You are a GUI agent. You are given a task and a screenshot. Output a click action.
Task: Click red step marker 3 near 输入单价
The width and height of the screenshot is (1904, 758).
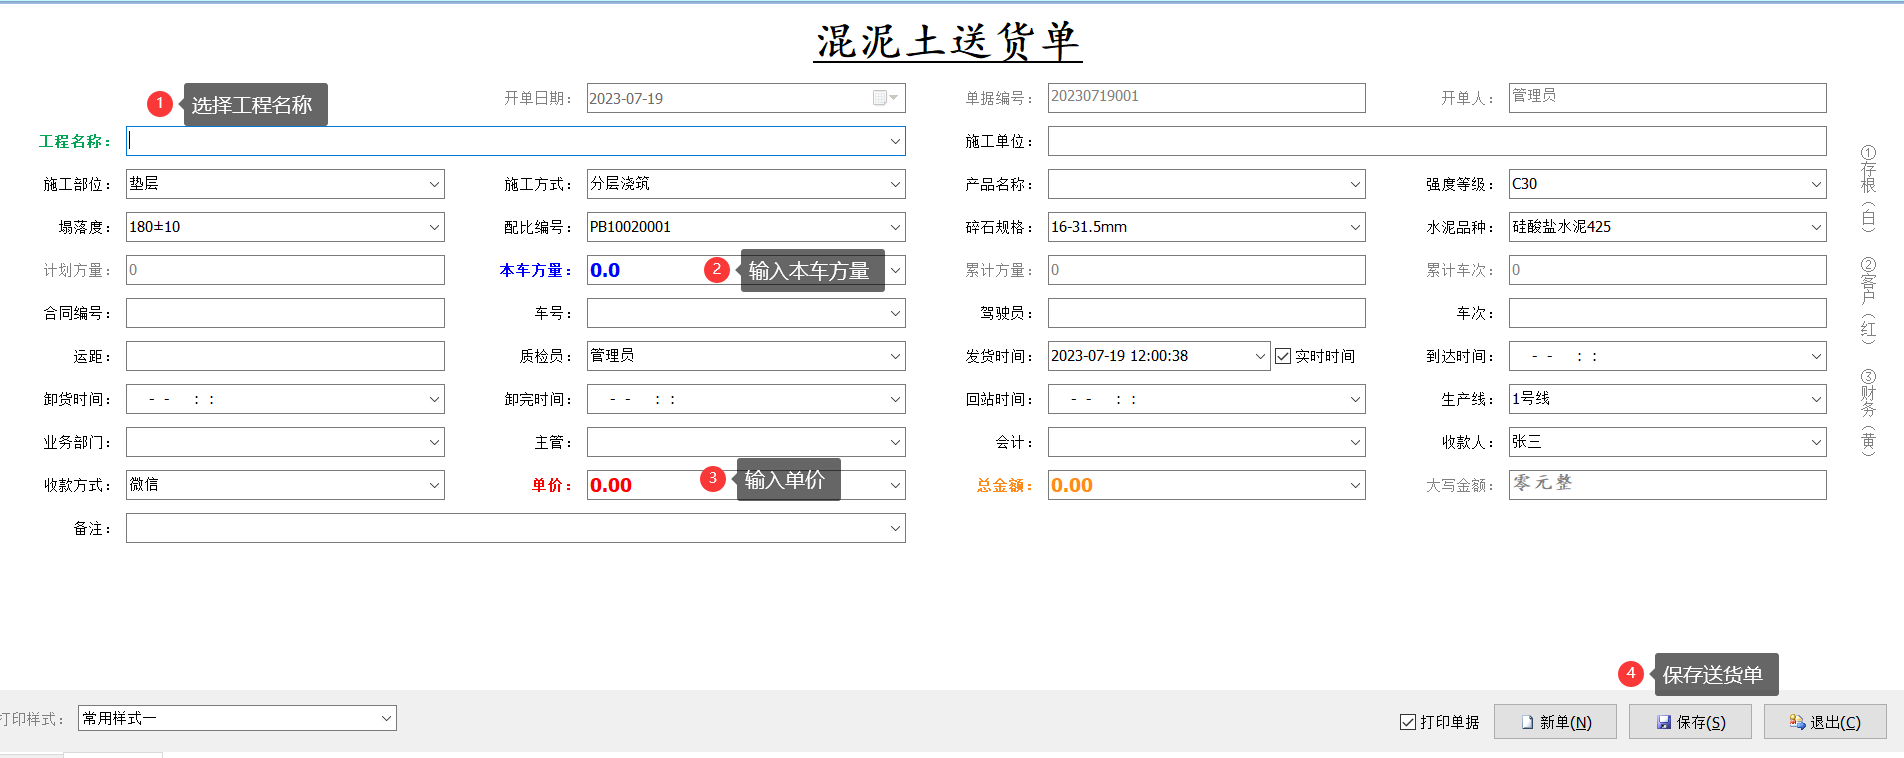712,479
